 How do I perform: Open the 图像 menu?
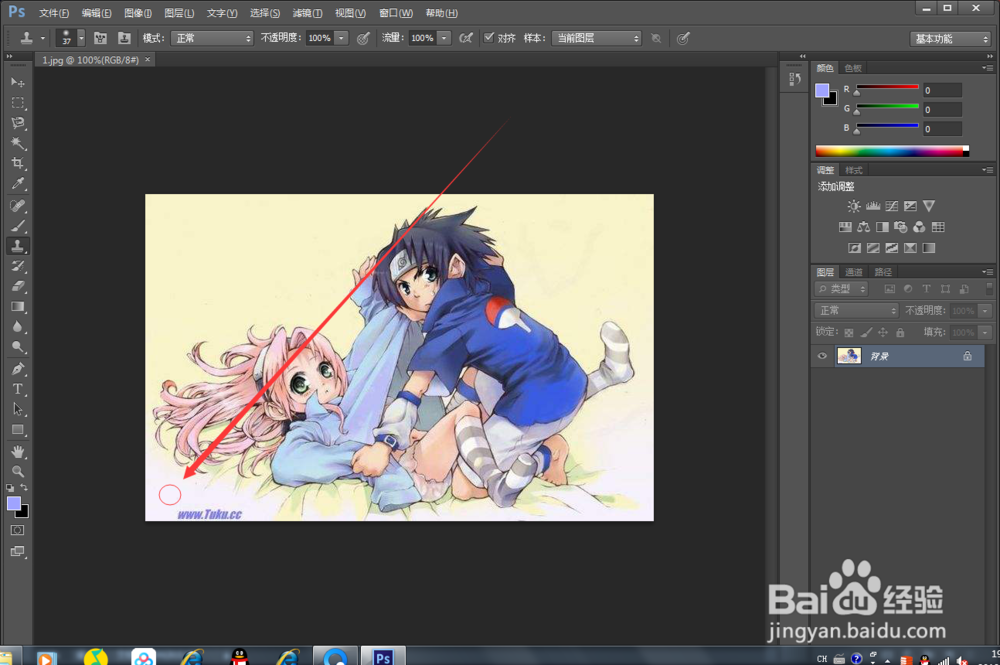(x=138, y=13)
